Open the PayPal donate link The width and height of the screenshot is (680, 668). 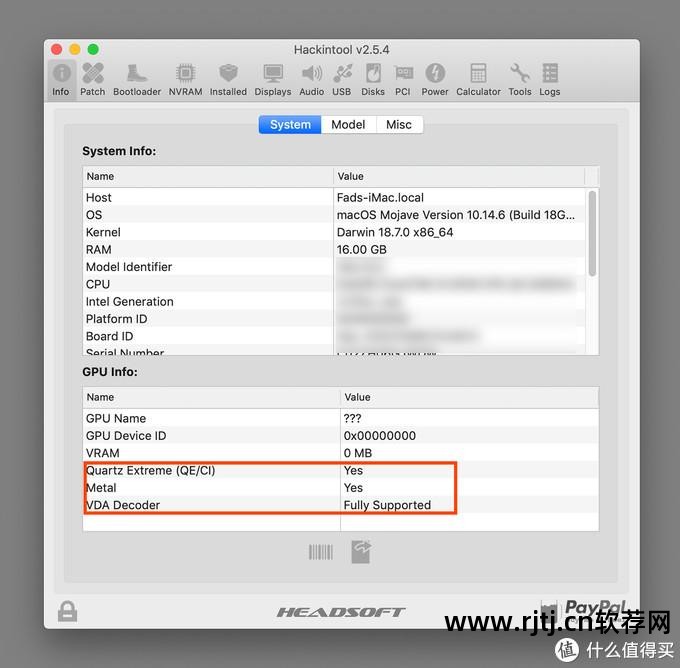point(584,611)
